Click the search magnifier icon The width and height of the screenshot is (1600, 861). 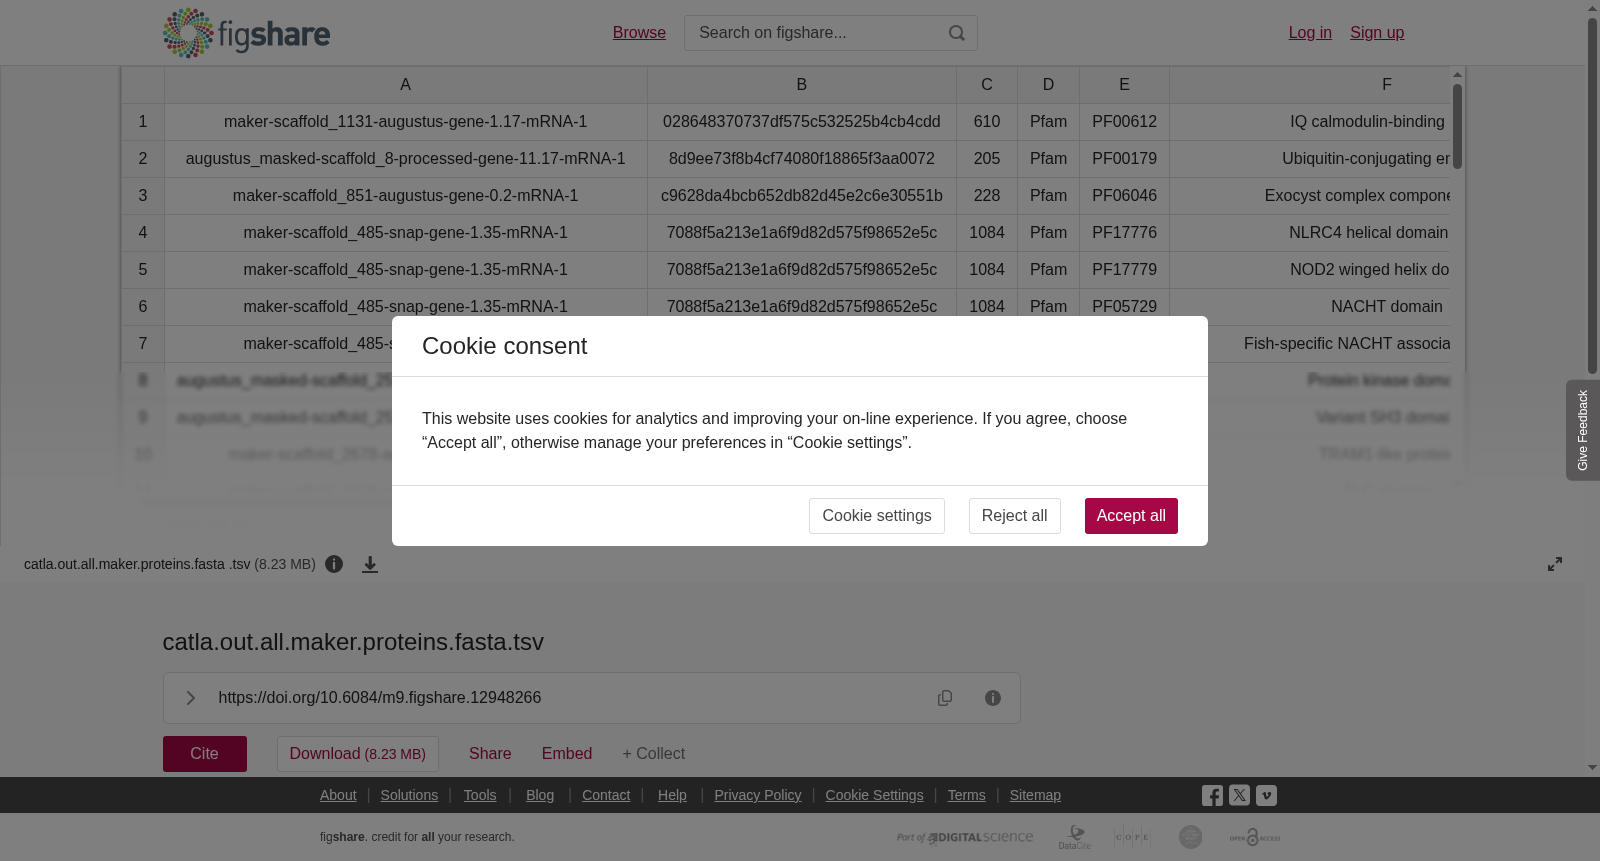(957, 33)
